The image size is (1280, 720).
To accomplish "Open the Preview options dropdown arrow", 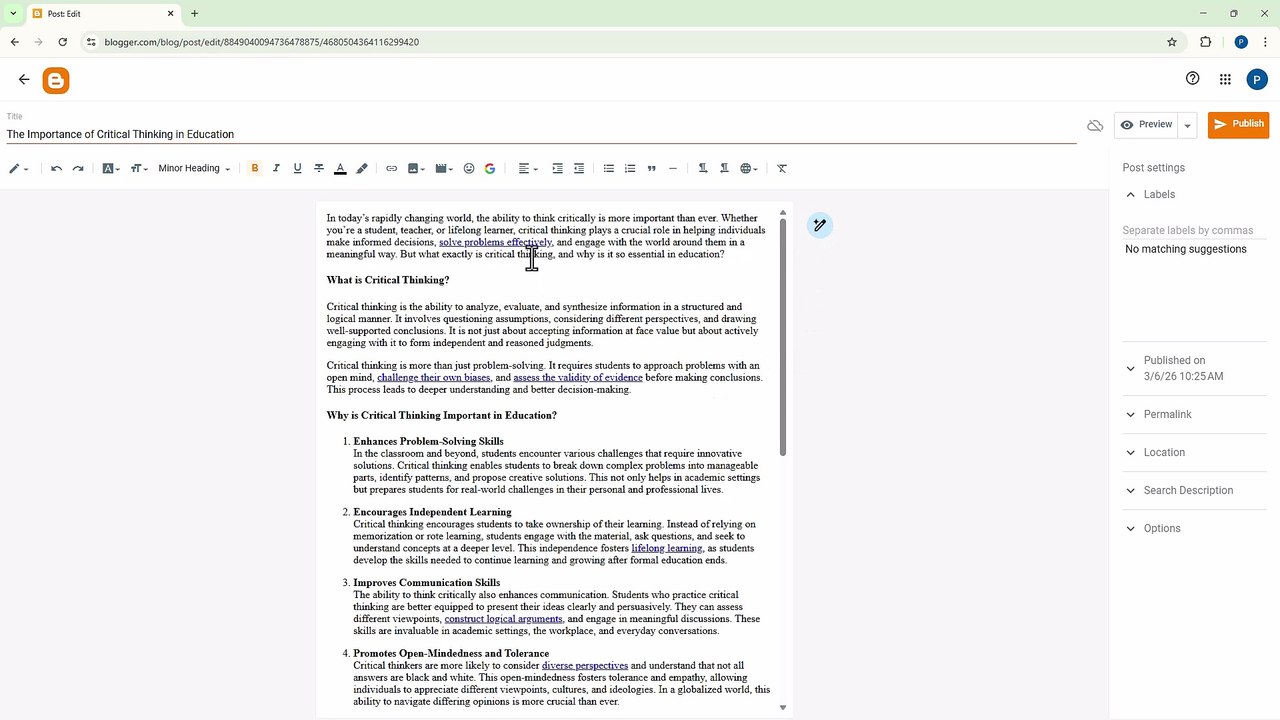I will pos(1187,125).
